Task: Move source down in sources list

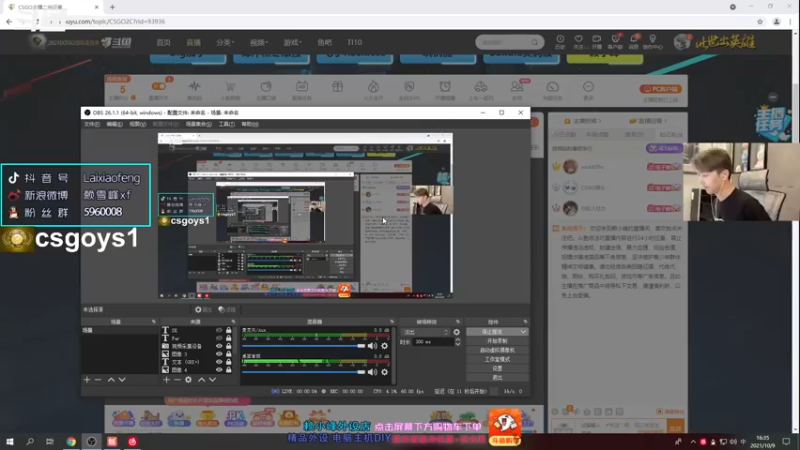Action: point(213,380)
